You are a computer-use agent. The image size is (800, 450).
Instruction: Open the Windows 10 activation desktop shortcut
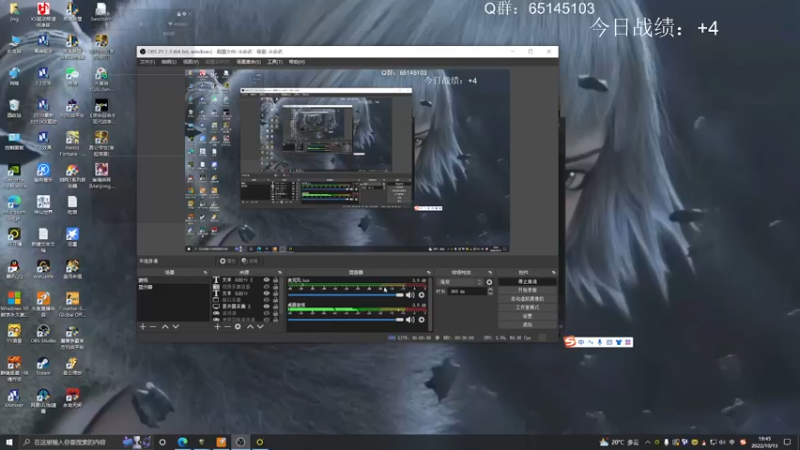pyautogui.click(x=14, y=305)
